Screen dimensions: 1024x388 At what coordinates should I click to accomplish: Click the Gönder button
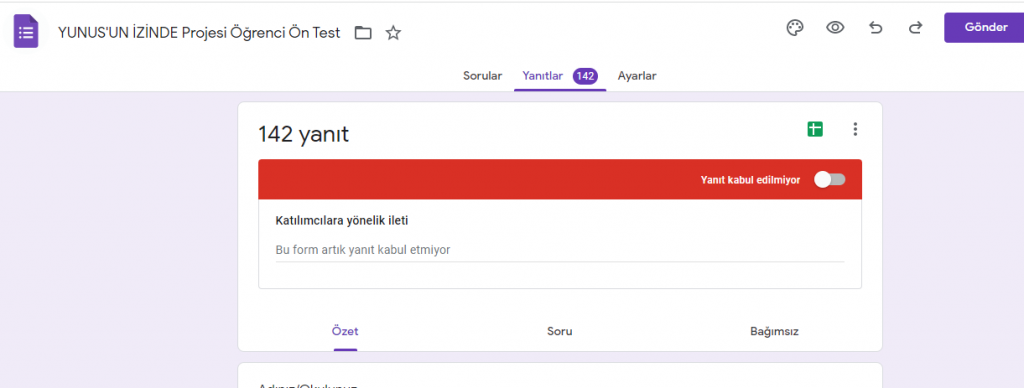(x=984, y=27)
